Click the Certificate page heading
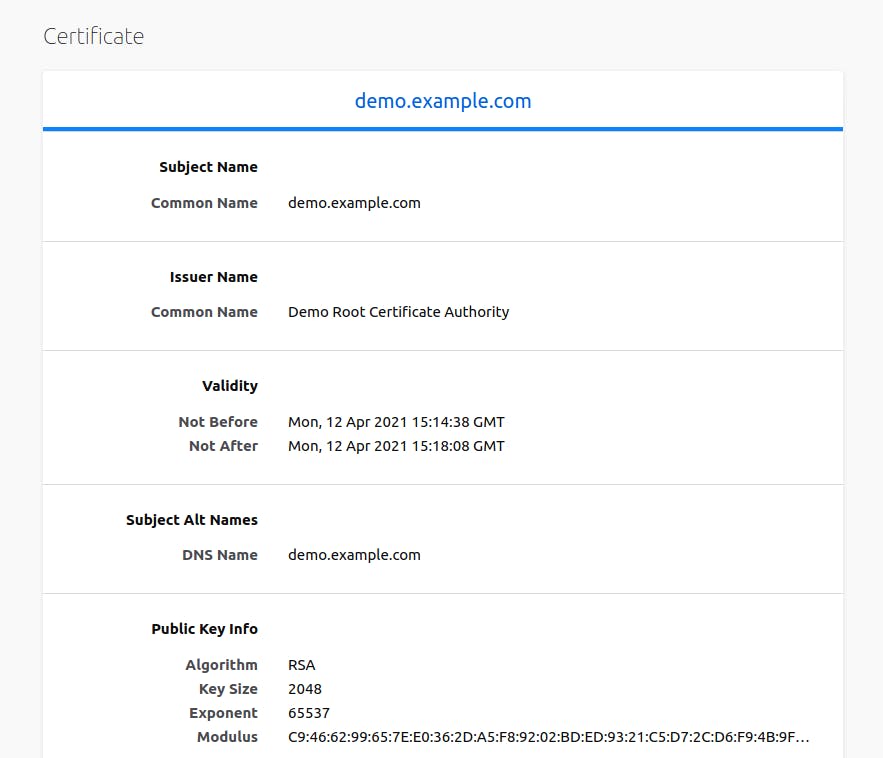The width and height of the screenshot is (883, 758). coord(94,37)
